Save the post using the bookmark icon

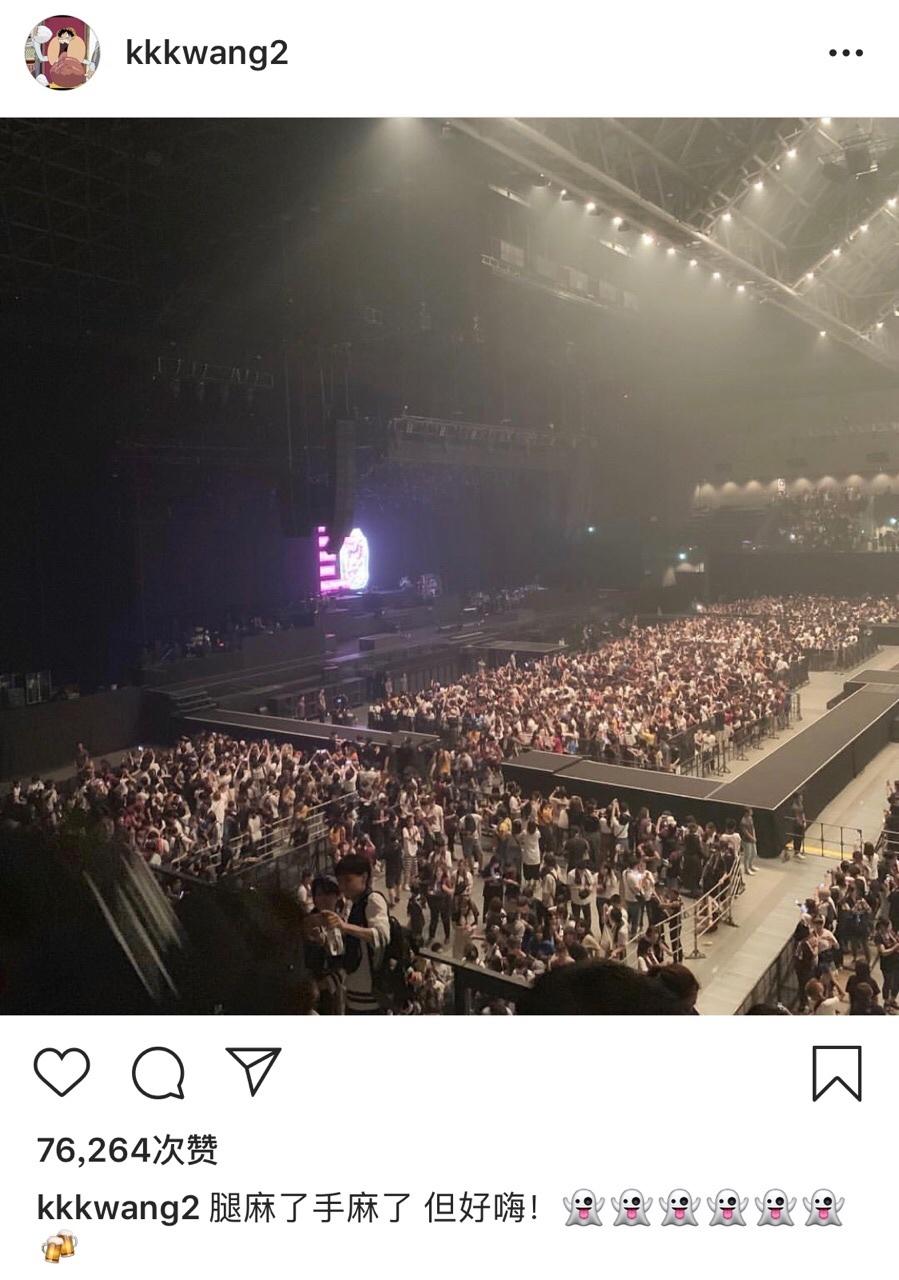(837, 1073)
